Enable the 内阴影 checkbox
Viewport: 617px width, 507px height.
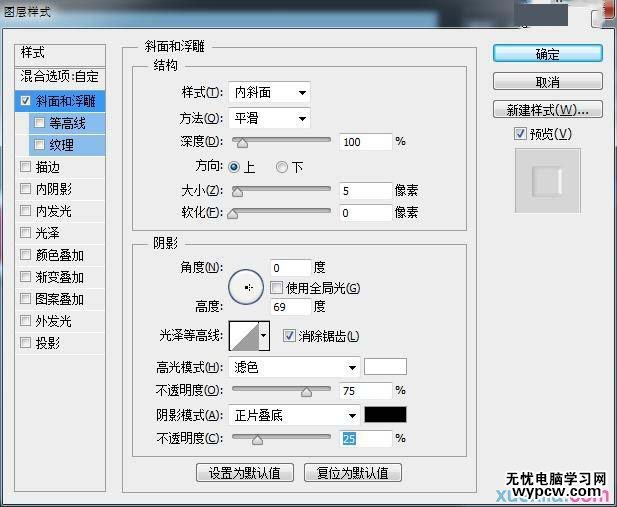(26, 189)
